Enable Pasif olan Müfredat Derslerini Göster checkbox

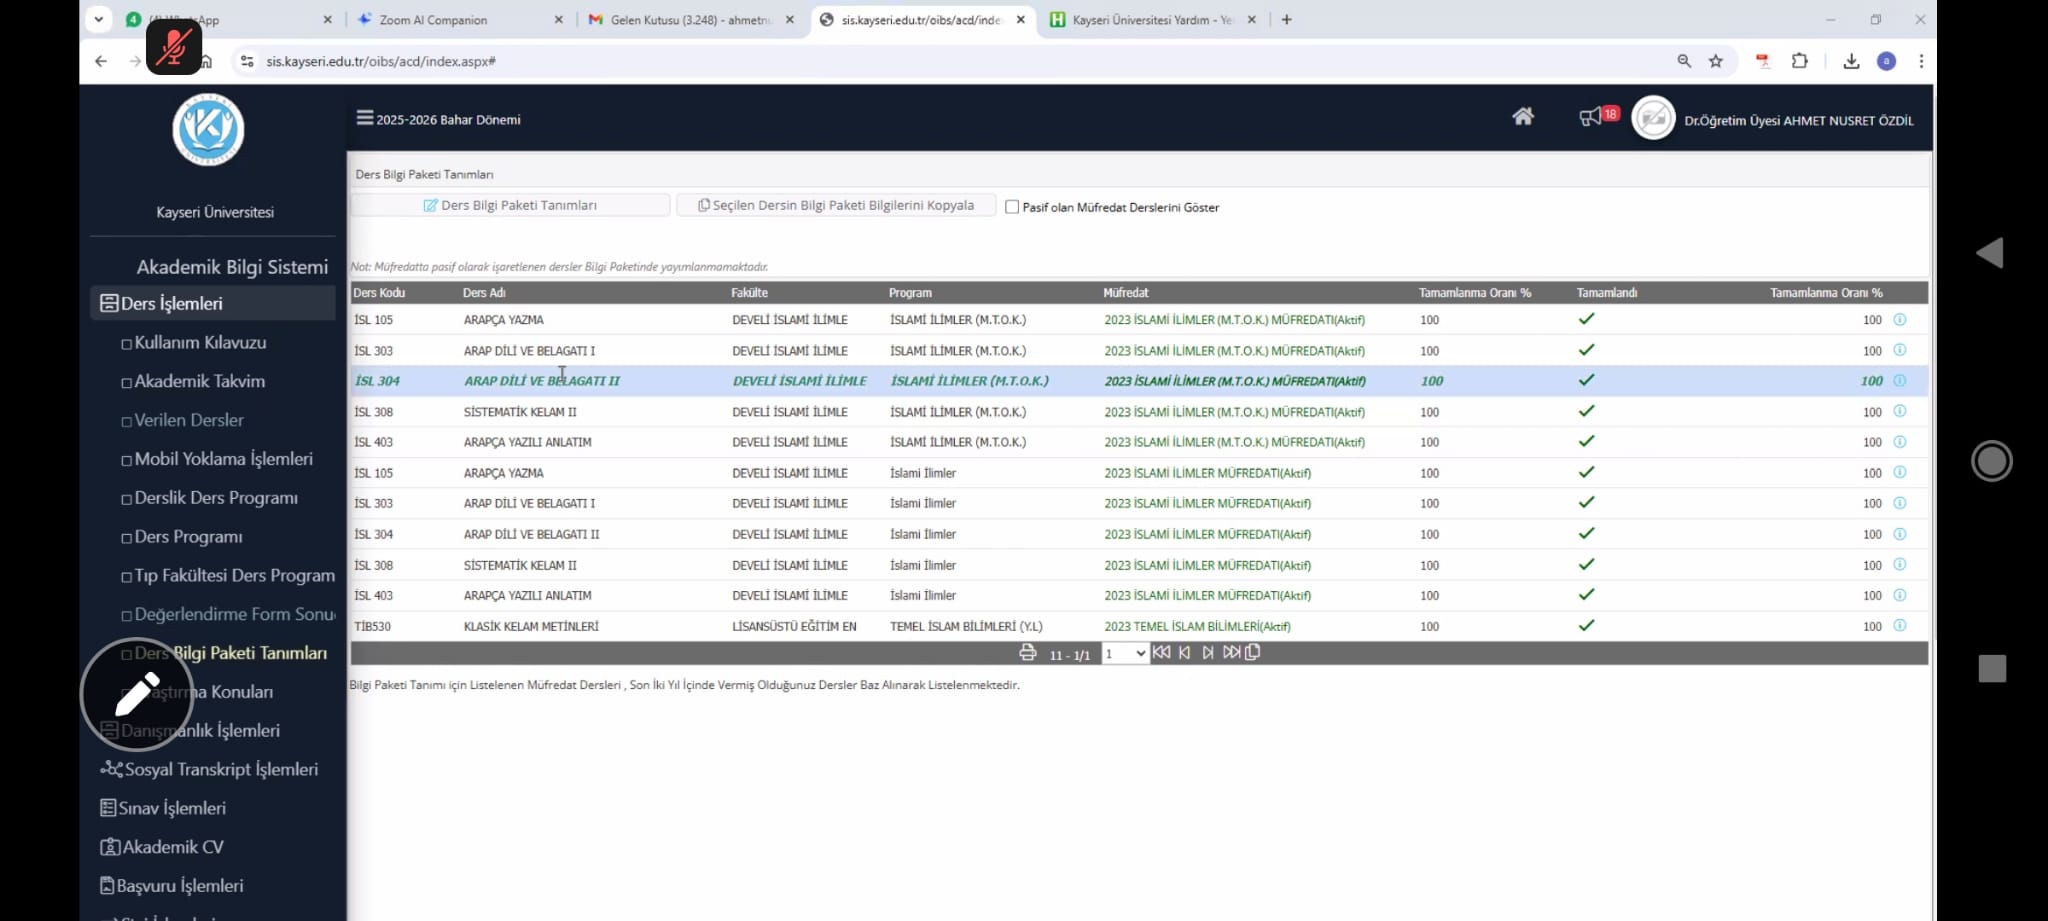(1012, 207)
